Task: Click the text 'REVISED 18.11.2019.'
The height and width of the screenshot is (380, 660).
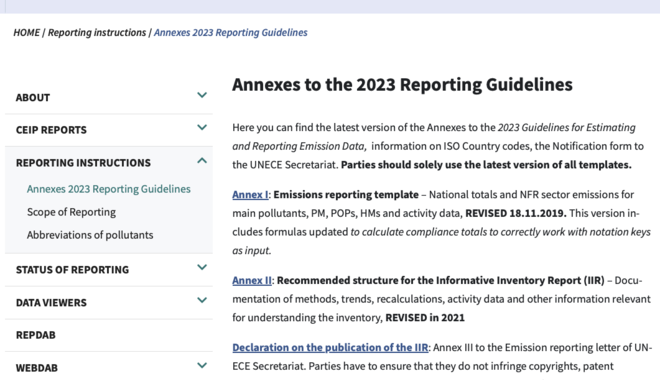Action: tap(516, 213)
